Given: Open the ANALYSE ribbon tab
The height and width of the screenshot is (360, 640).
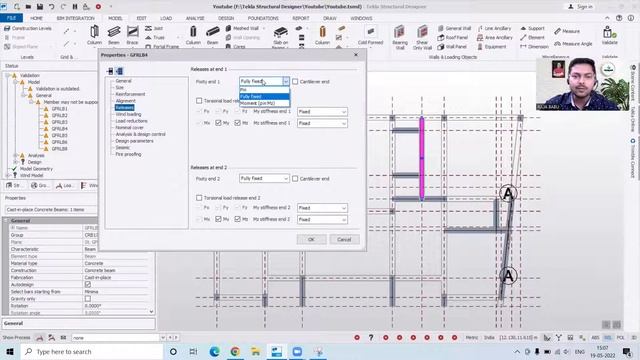Looking at the screenshot, I should coord(195,18).
